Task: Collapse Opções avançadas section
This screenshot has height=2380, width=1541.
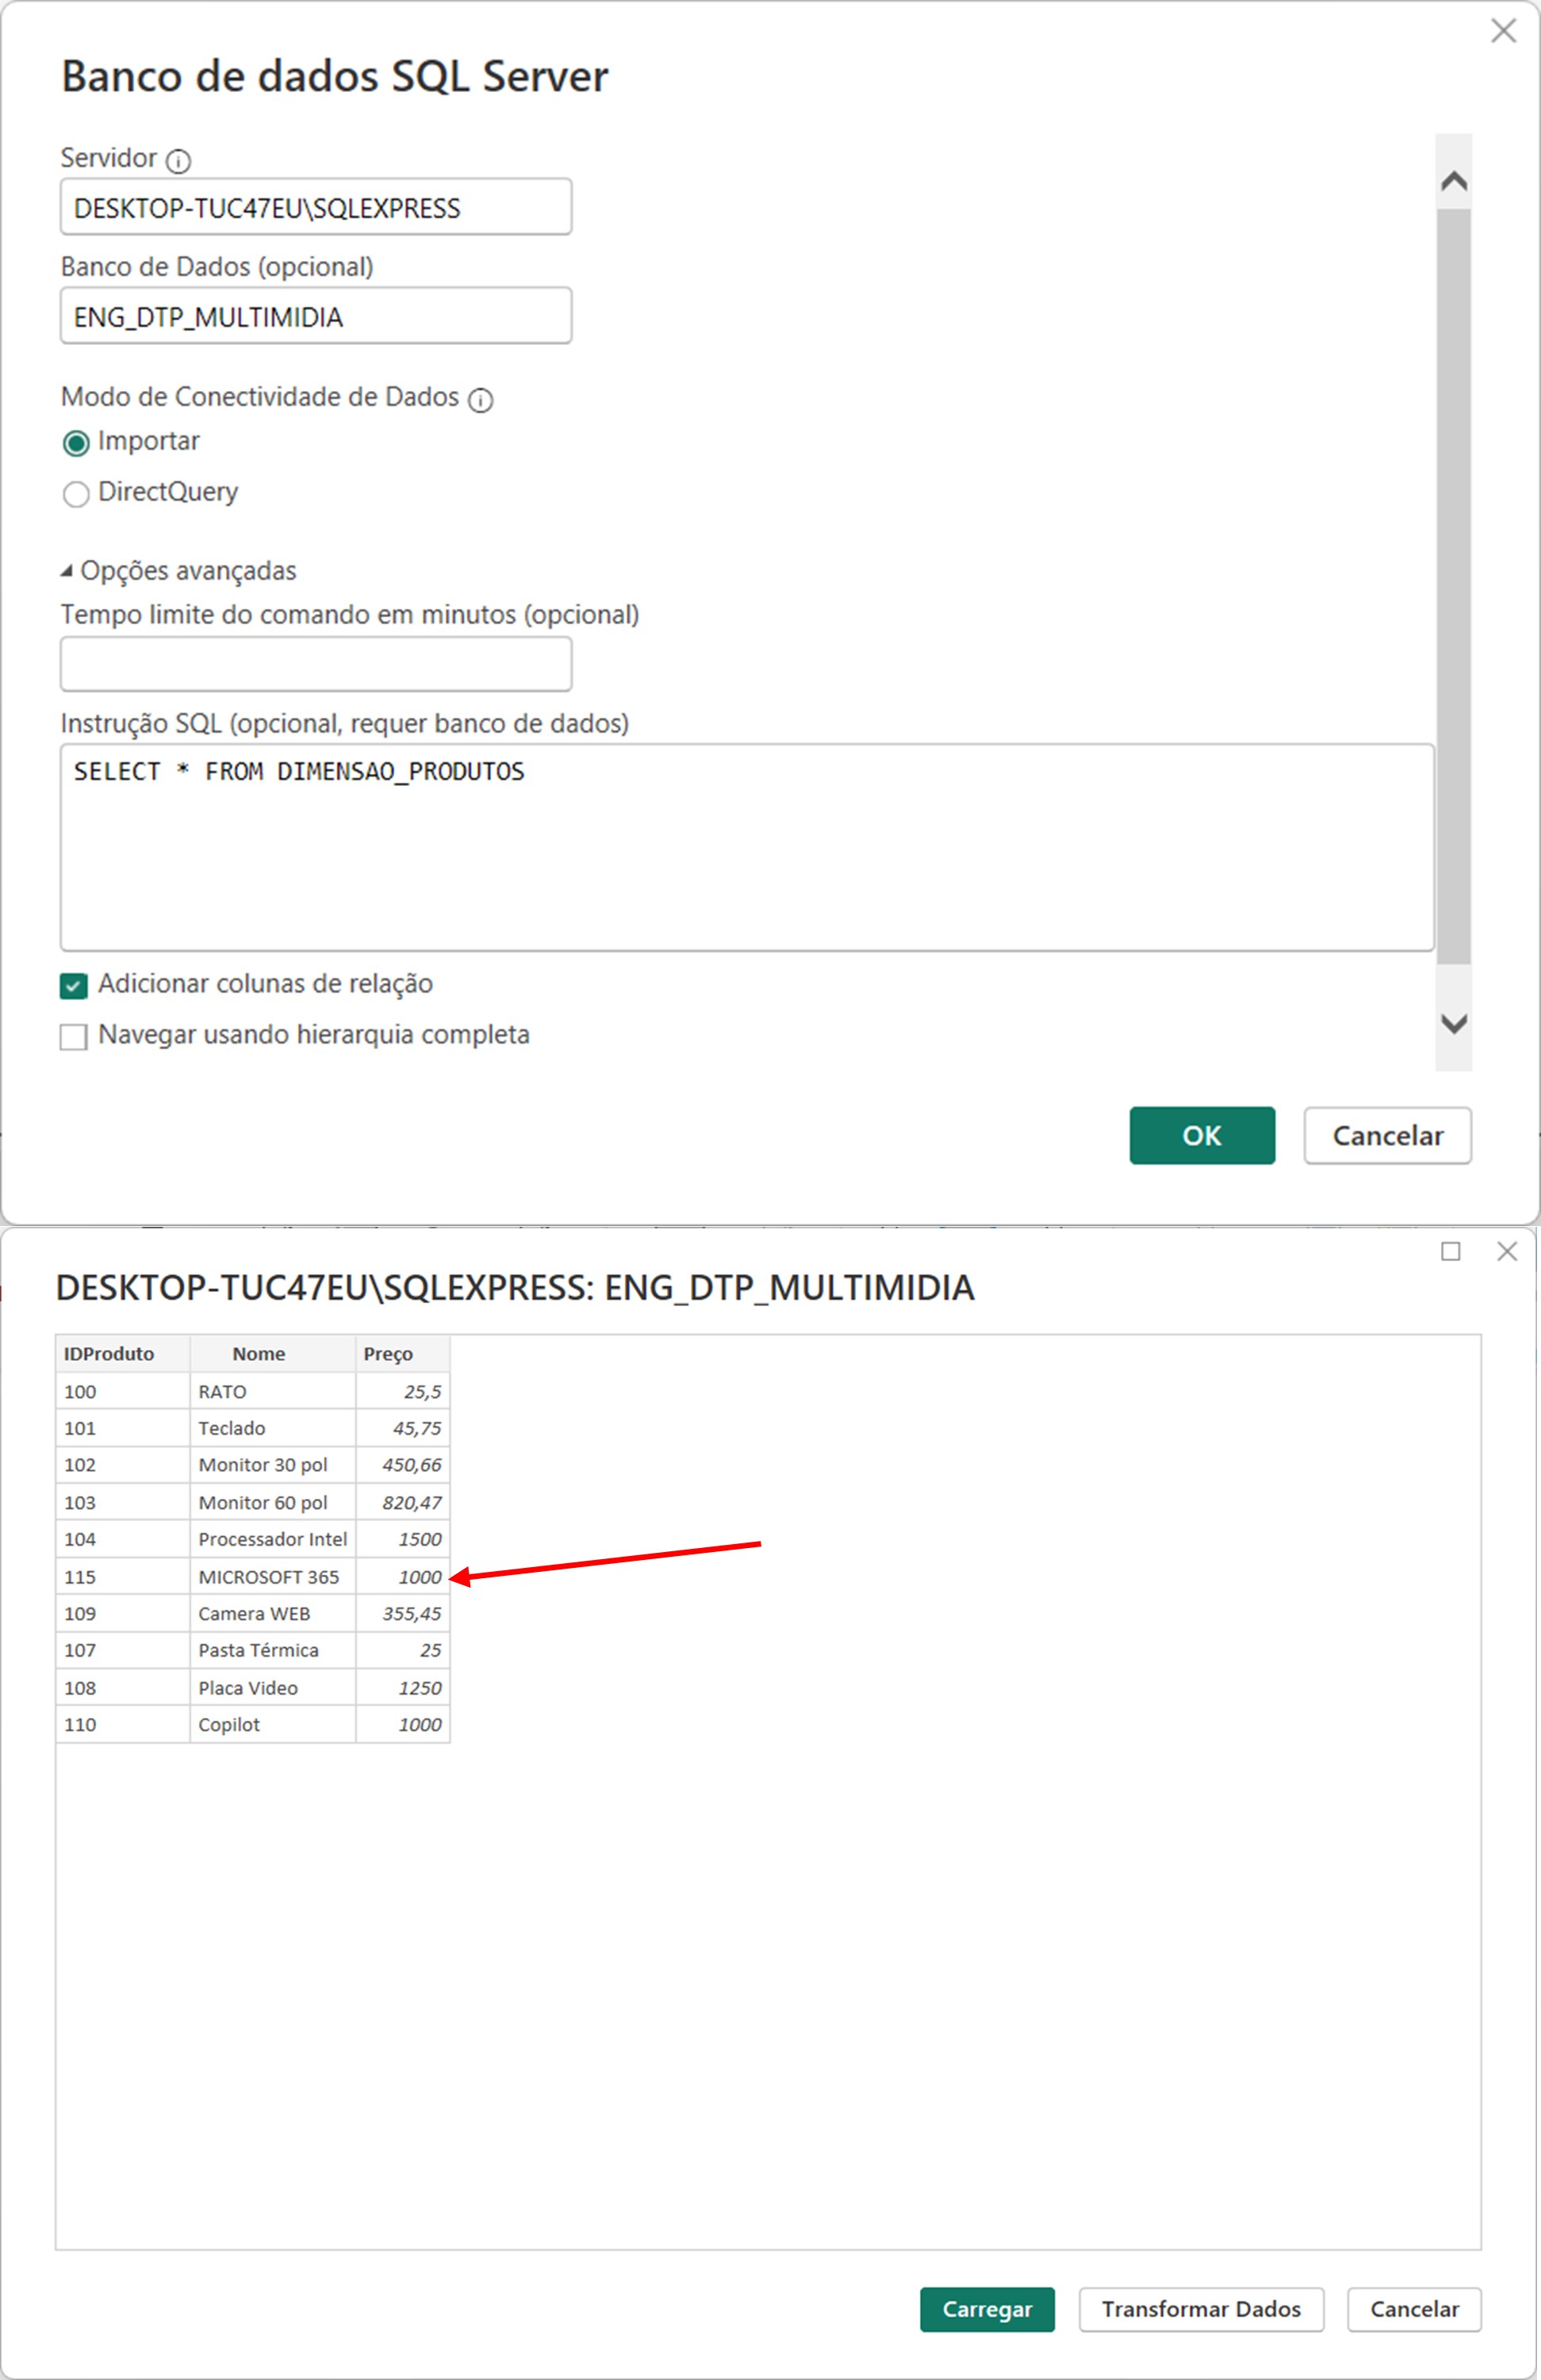Action: click(x=67, y=571)
